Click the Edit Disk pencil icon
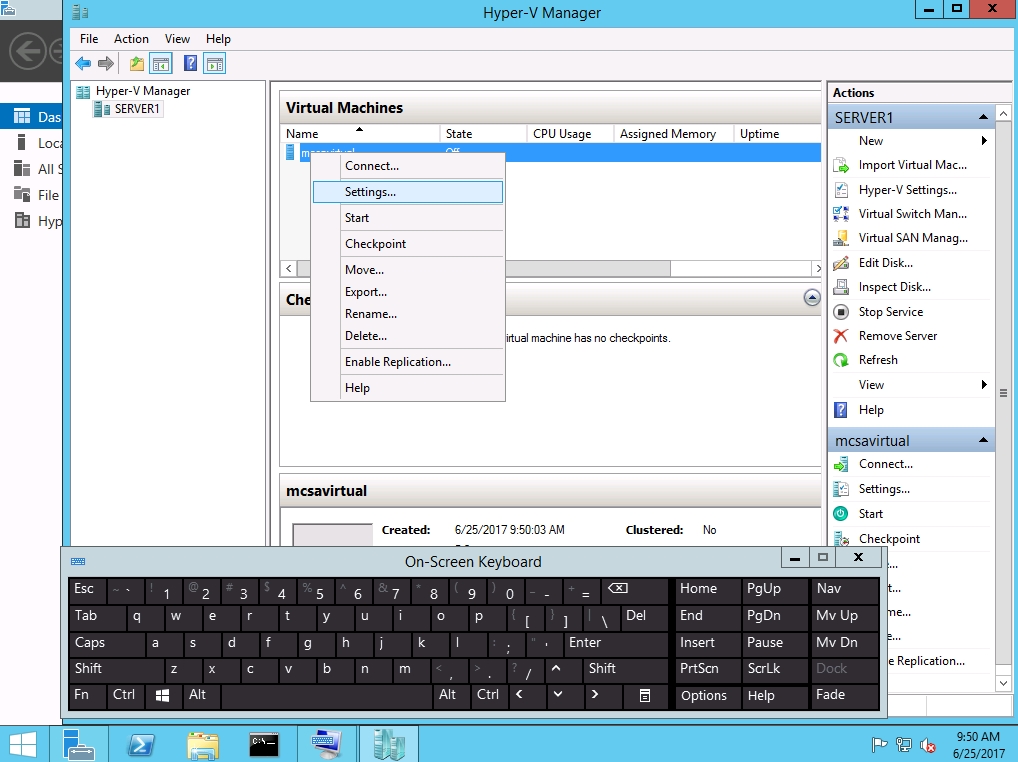Screen dimensions: 1018x762 (x=841, y=263)
